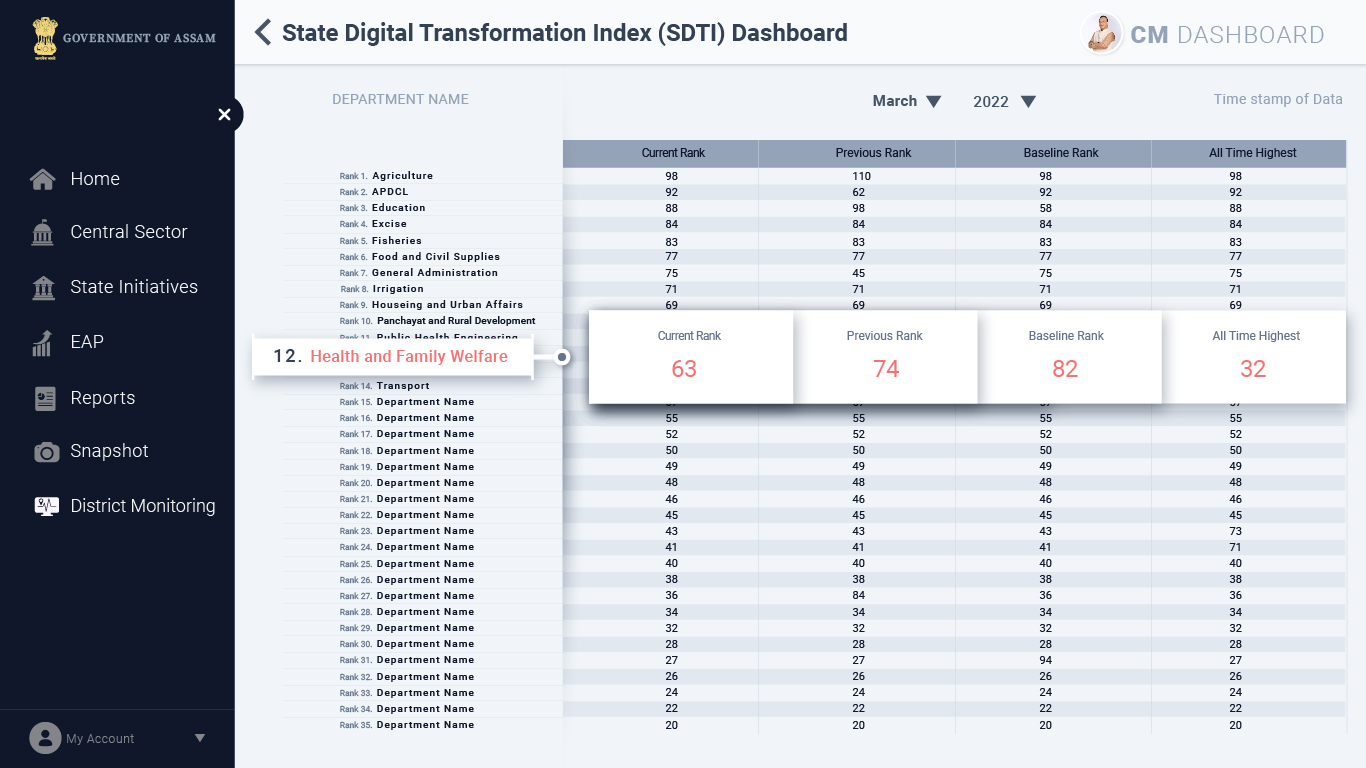Select the Agriculture department row
The image size is (1366, 768).
click(402, 176)
